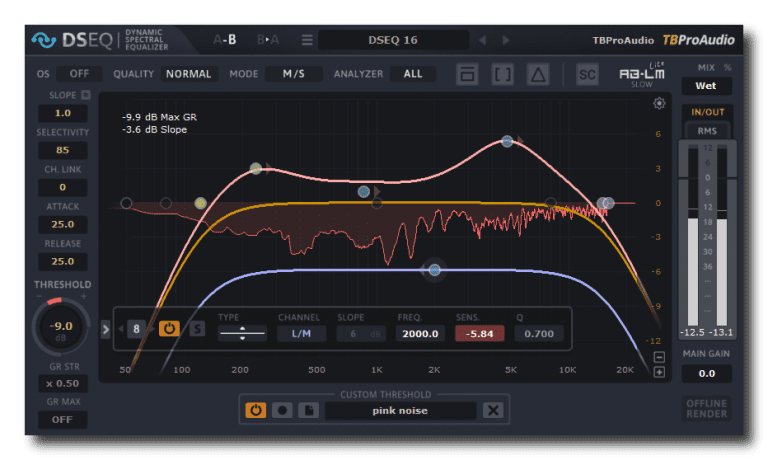Edit the RELEASE value 25.0
The image size is (768, 460).
tap(63, 262)
